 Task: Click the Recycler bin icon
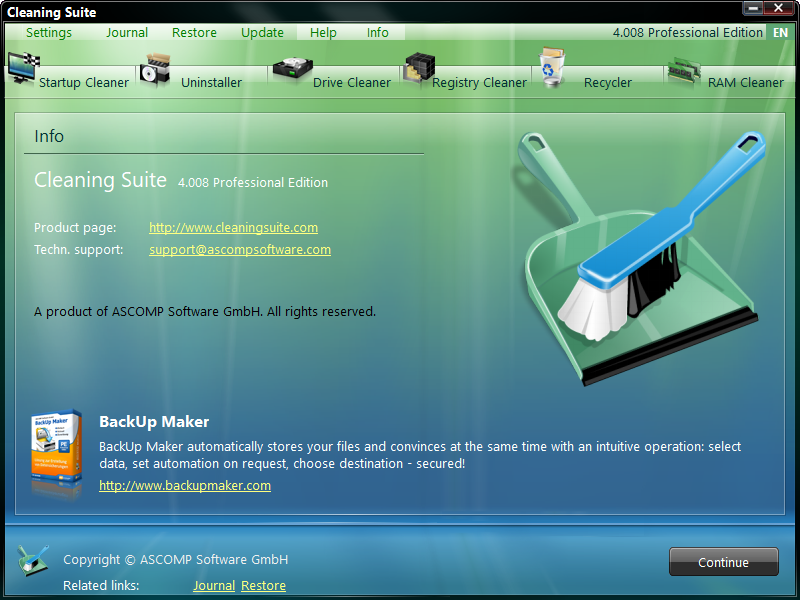[x=552, y=67]
